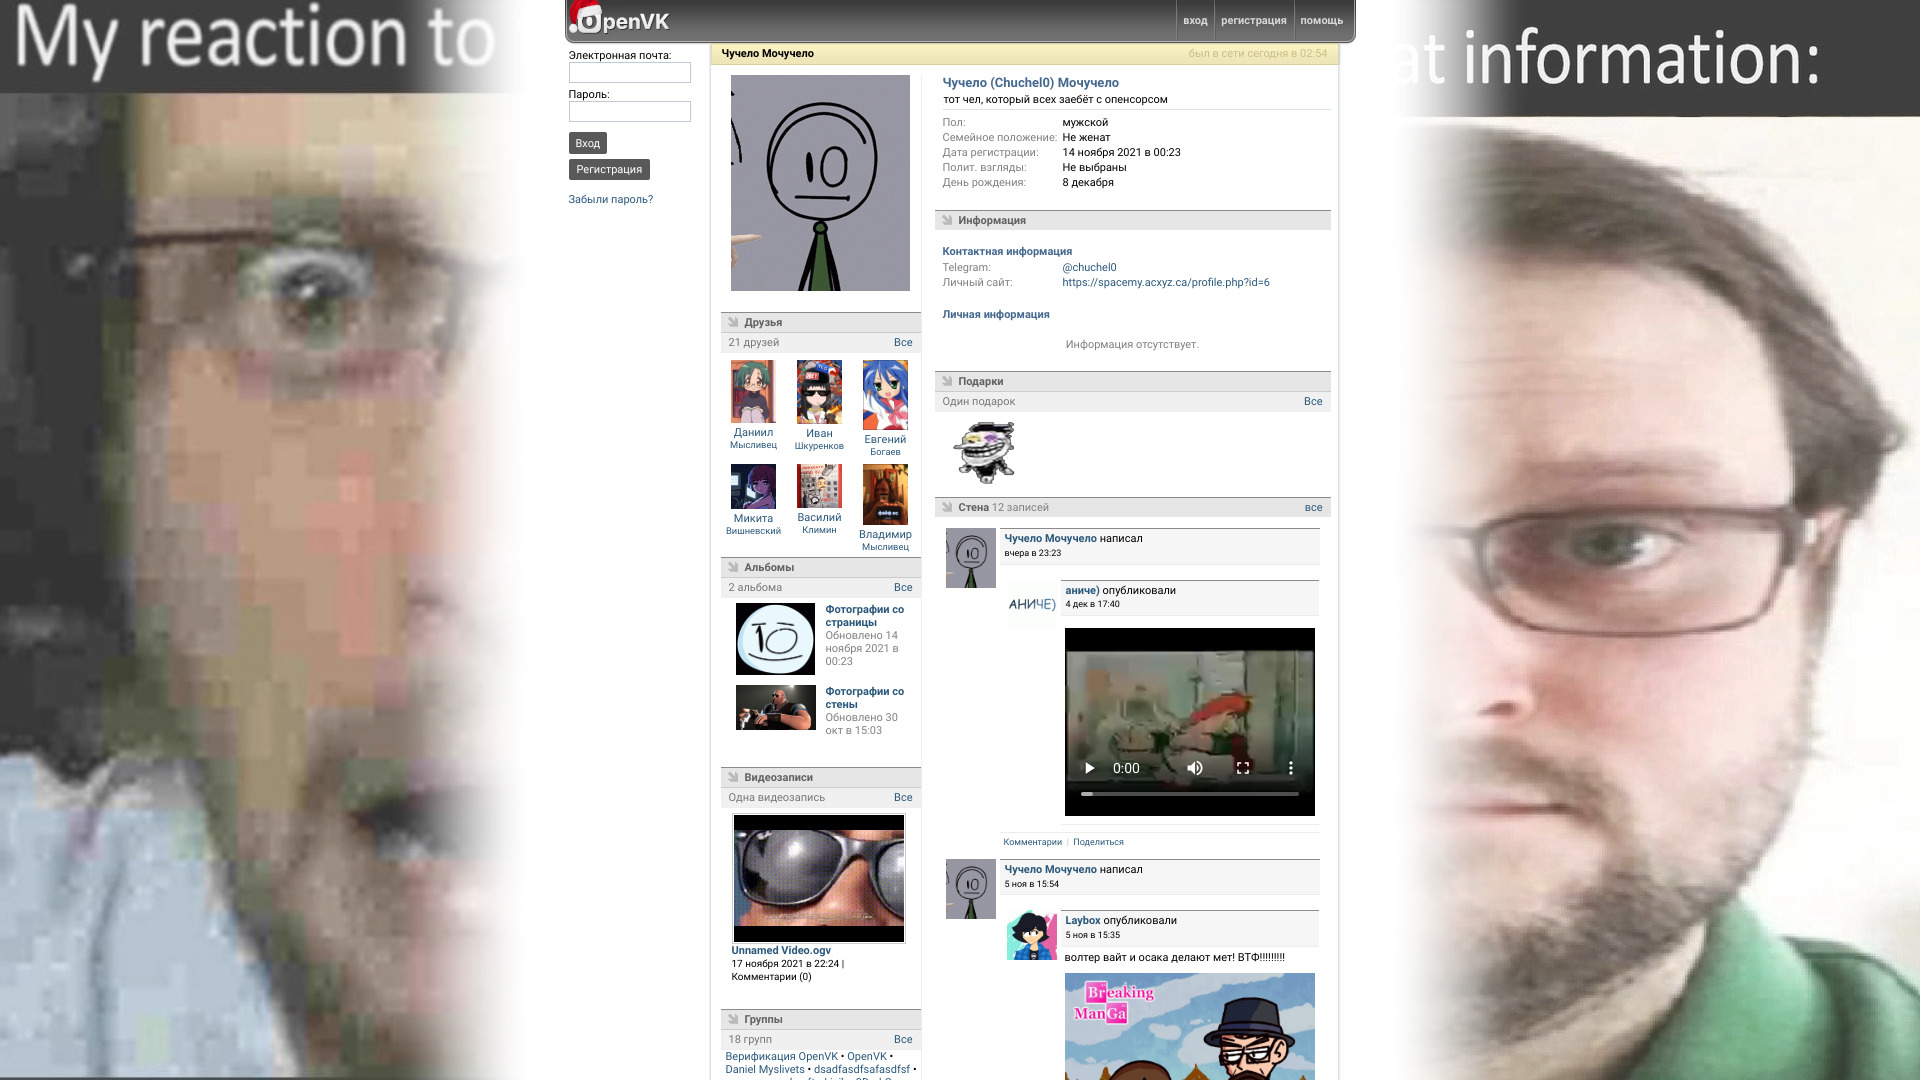Viewport: 1920px width, 1080px height.
Task: Click the Laybox avatar icon
Action: 1031,935
